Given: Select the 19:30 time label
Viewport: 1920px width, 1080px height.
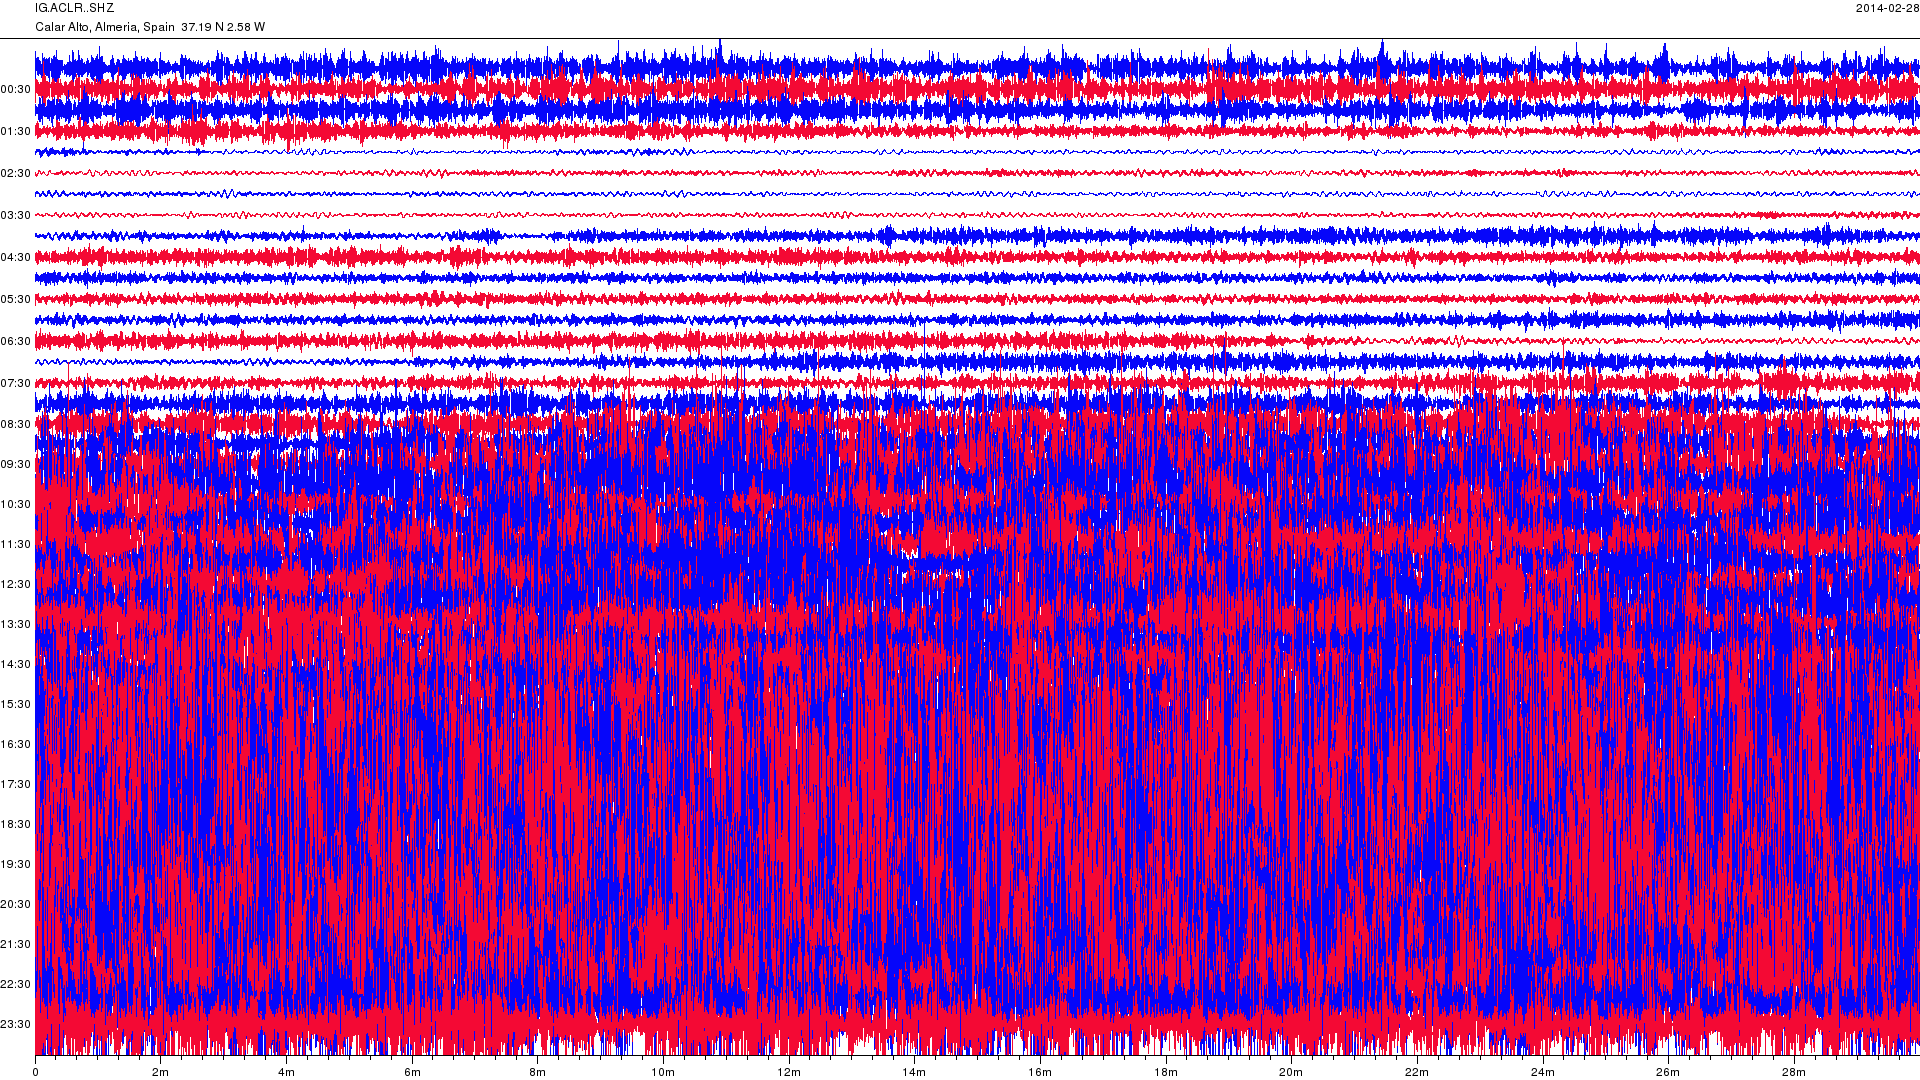Looking at the screenshot, I should pyautogui.click(x=16, y=865).
